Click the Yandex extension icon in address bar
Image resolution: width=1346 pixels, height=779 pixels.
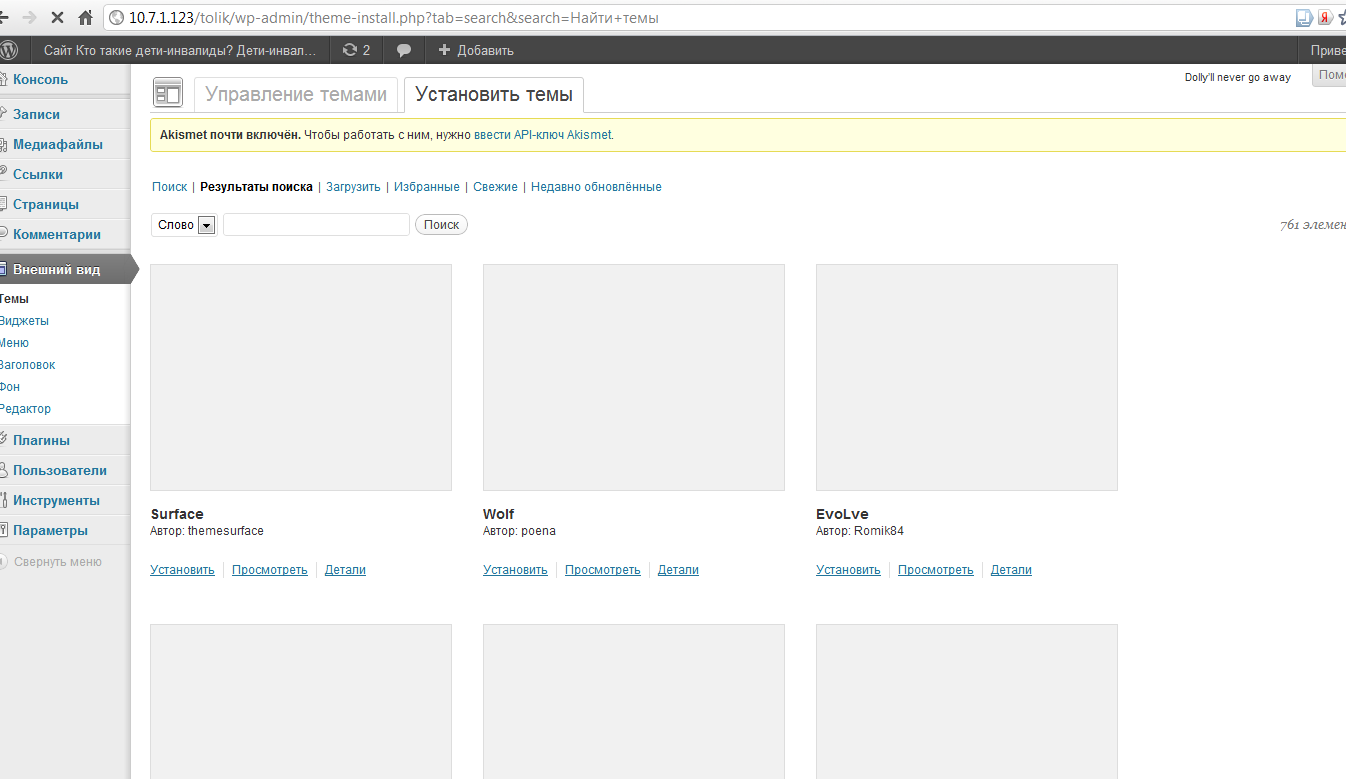coord(1325,18)
